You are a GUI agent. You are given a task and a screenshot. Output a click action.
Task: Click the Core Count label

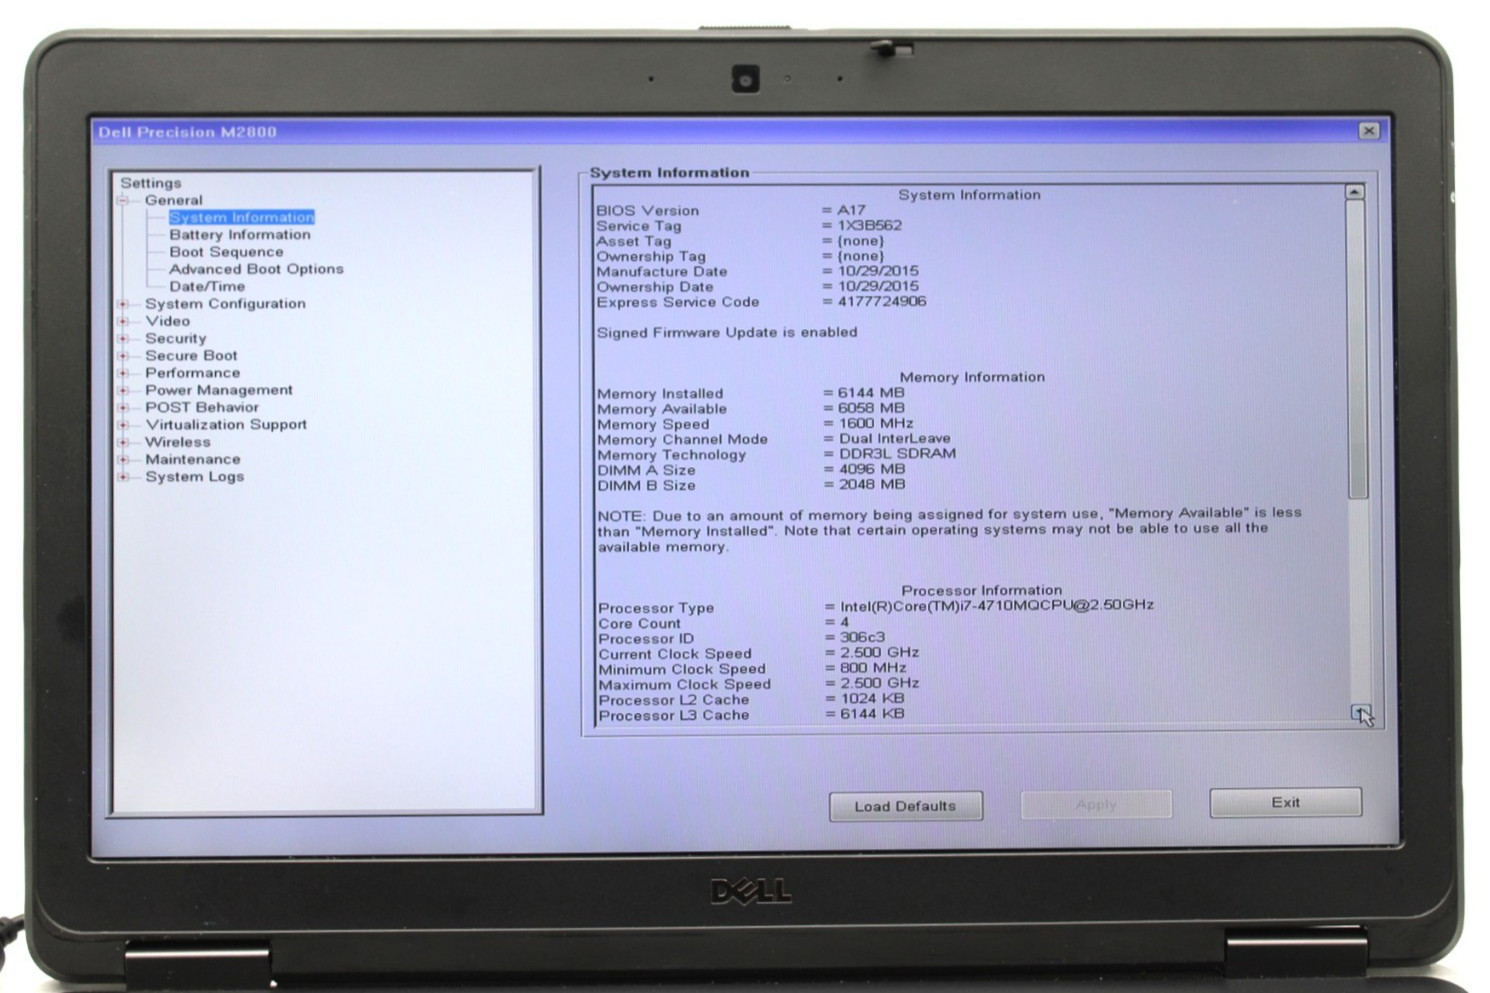(640, 623)
